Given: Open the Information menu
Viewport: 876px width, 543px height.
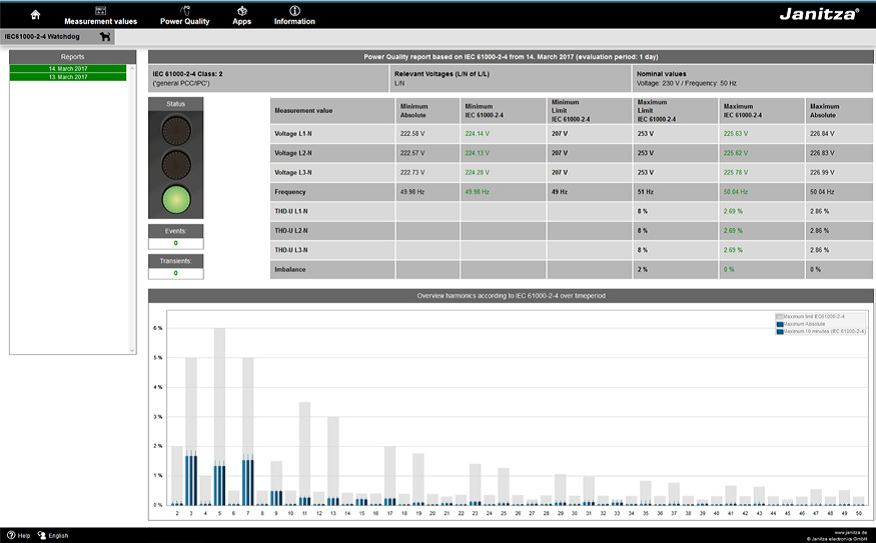Looking at the screenshot, I should (x=294, y=16).
